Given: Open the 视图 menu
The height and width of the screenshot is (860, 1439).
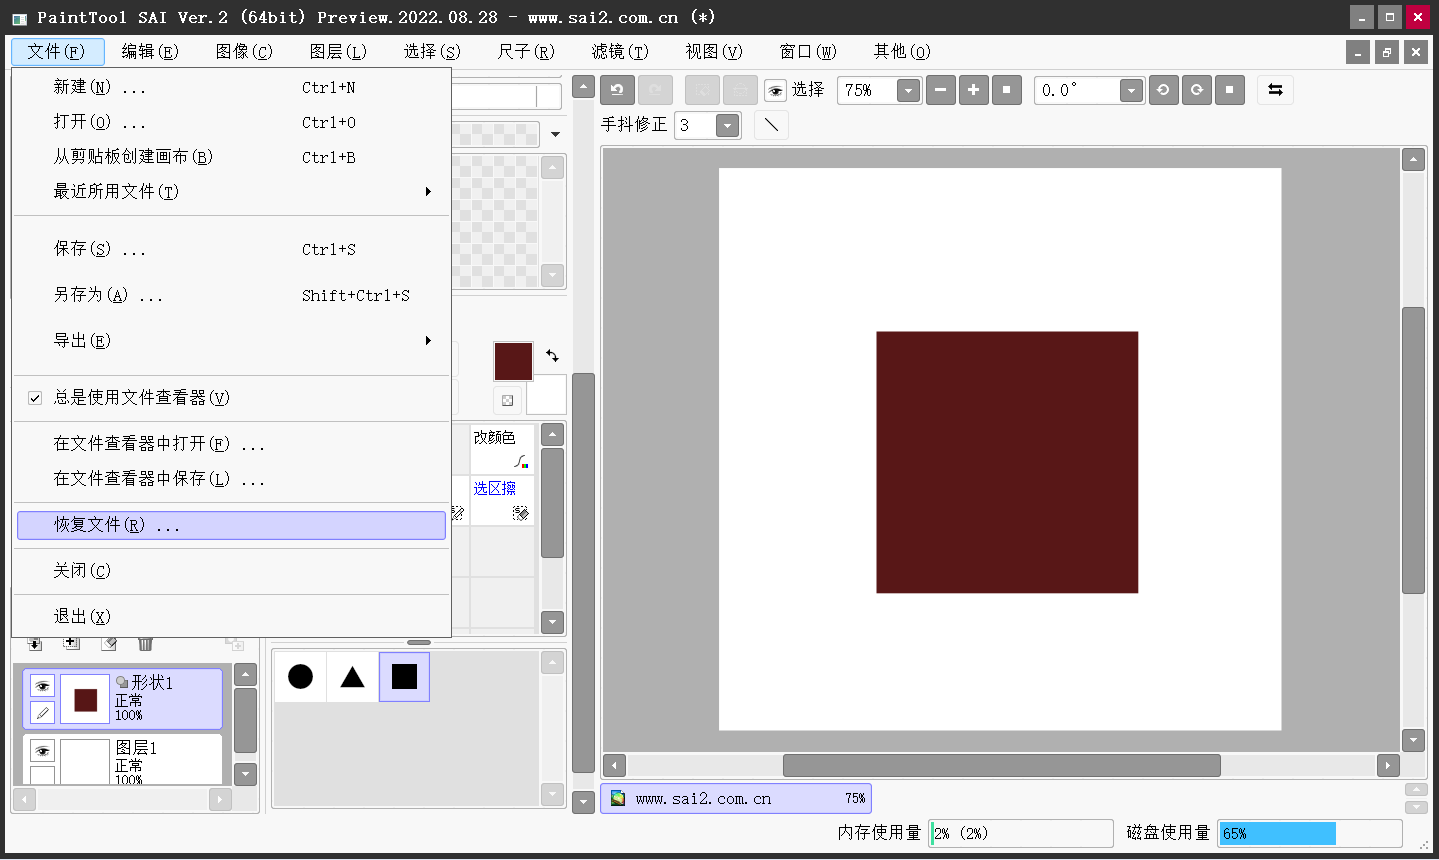Looking at the screenshot, I should 714,52.
